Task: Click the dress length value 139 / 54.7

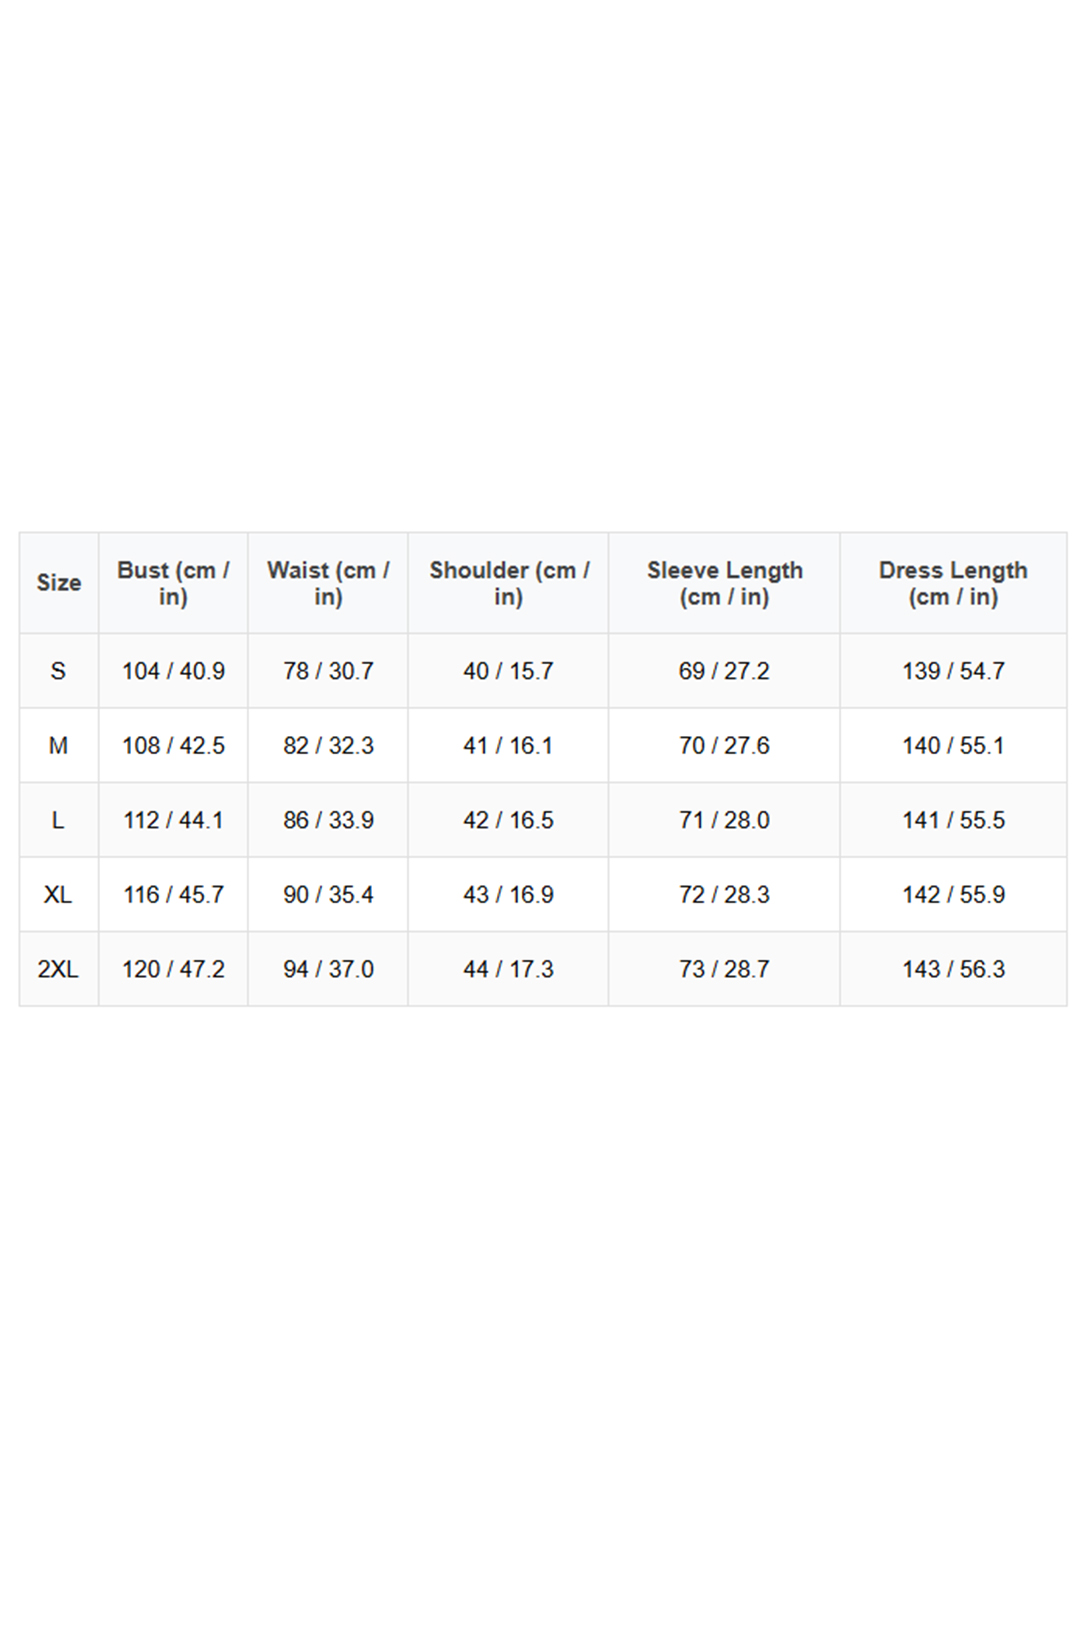Action: click(x=953, y=671)
